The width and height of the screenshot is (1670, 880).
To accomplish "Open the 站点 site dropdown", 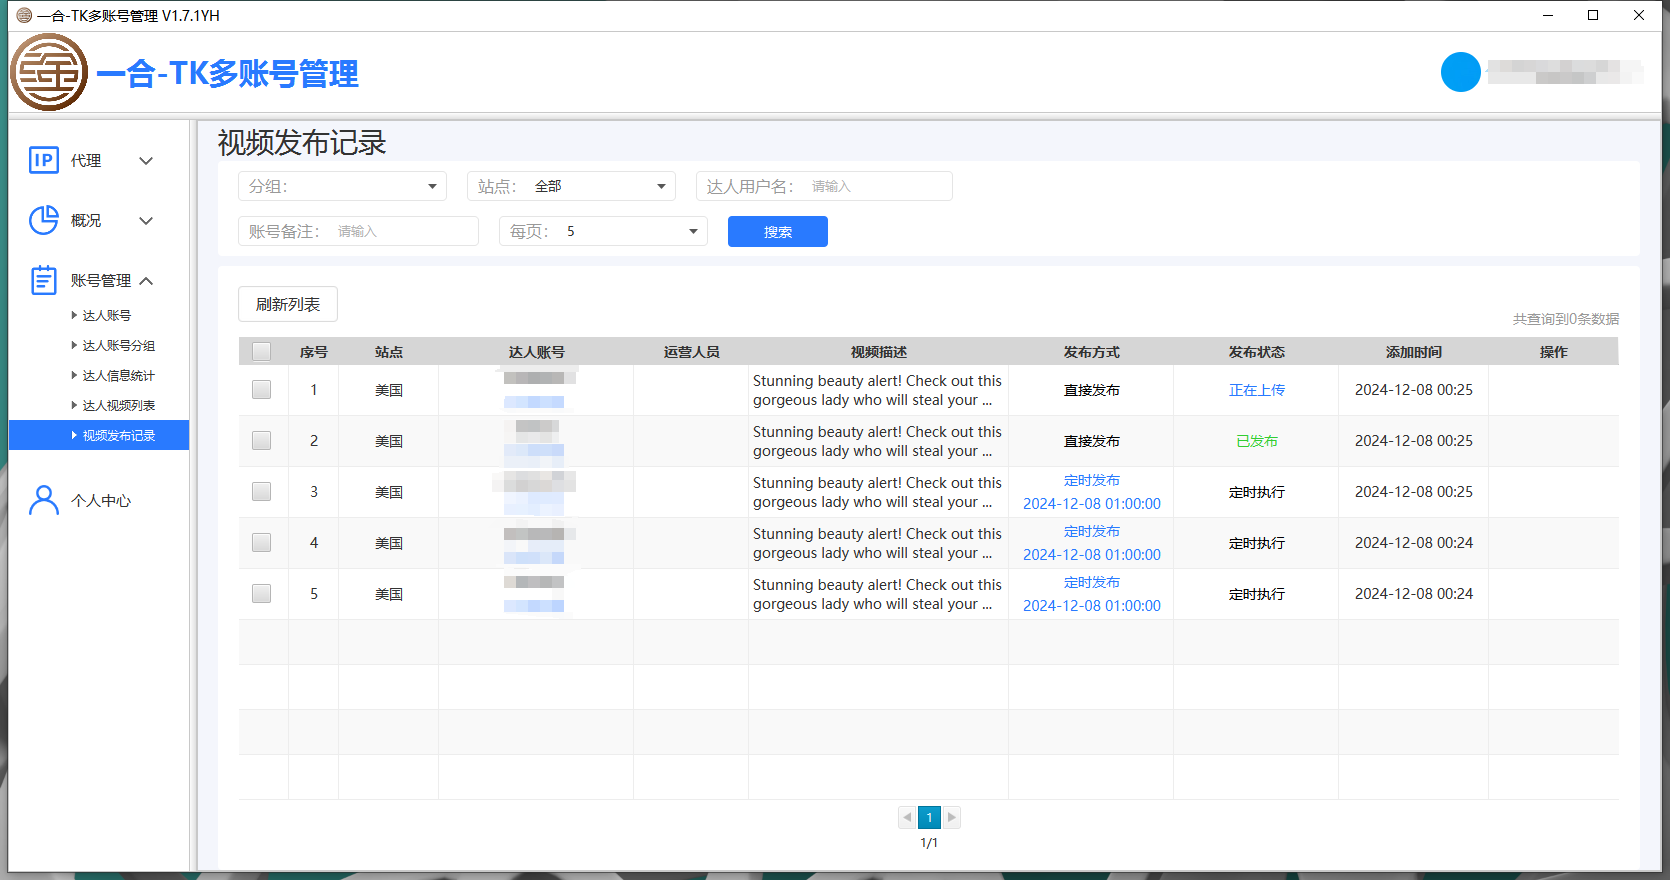I will [571, 186].
